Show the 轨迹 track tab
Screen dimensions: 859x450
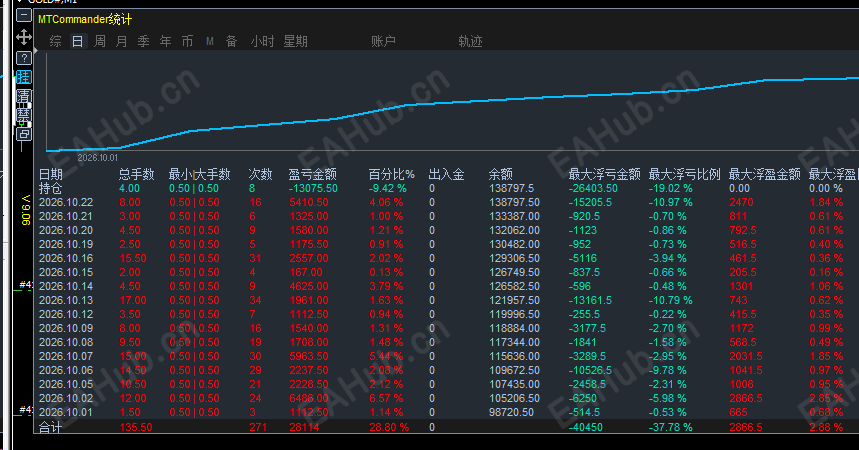(x=470, y=41)
